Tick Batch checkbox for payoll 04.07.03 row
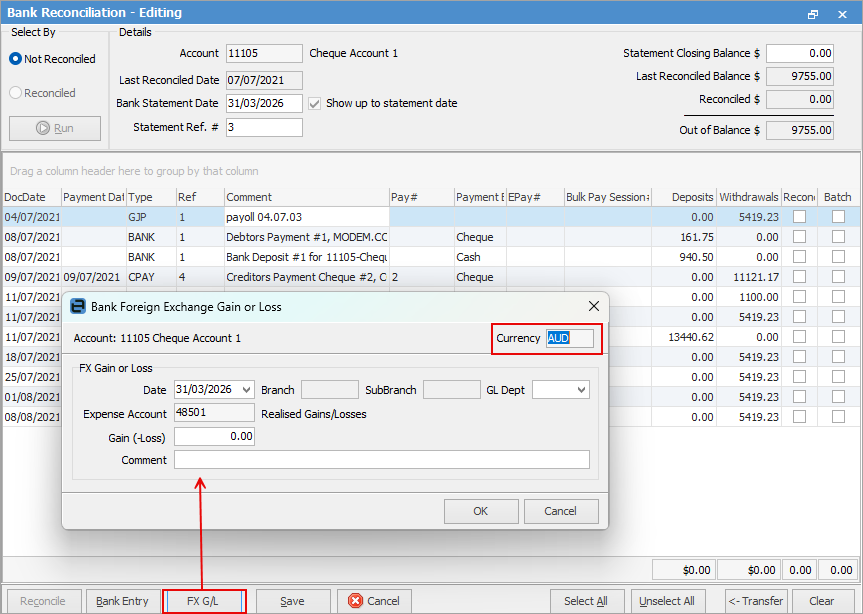 (x=838, y=217)
